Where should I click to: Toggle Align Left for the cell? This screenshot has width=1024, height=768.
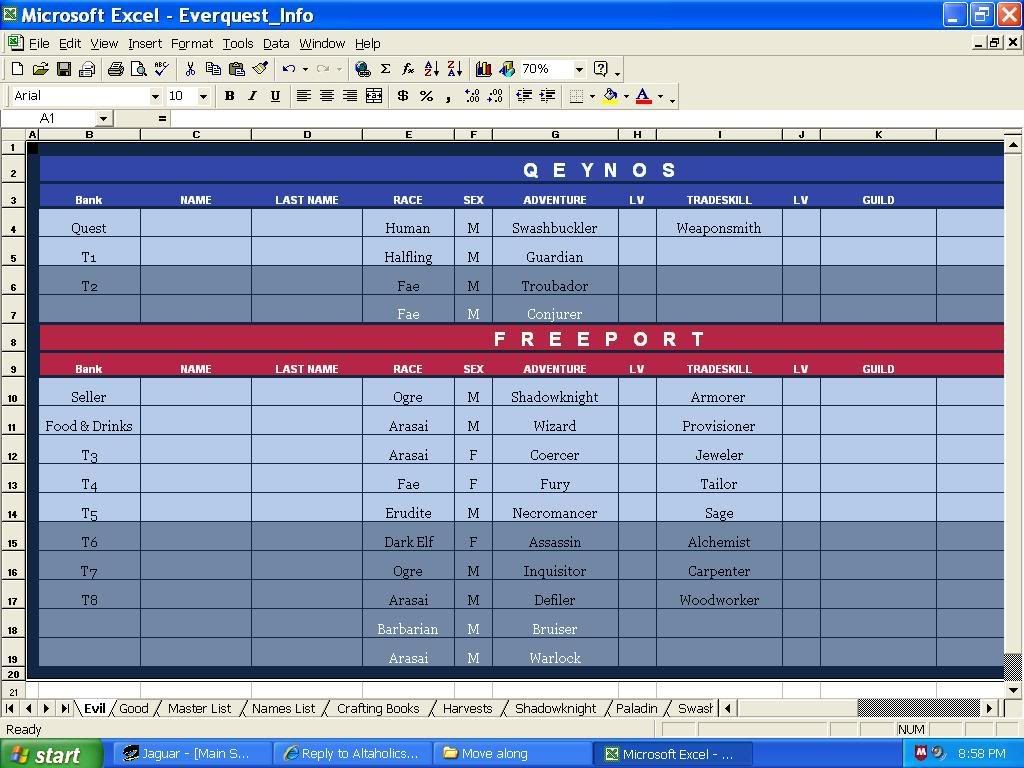click(303, 96)
